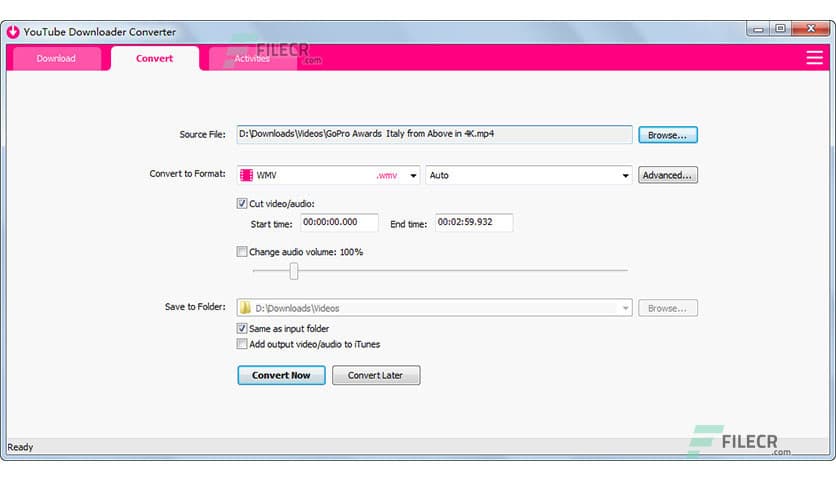The image size is (836, 484).
Task: Minimize the YouTube Downloader Converter window
Action: 758,29
